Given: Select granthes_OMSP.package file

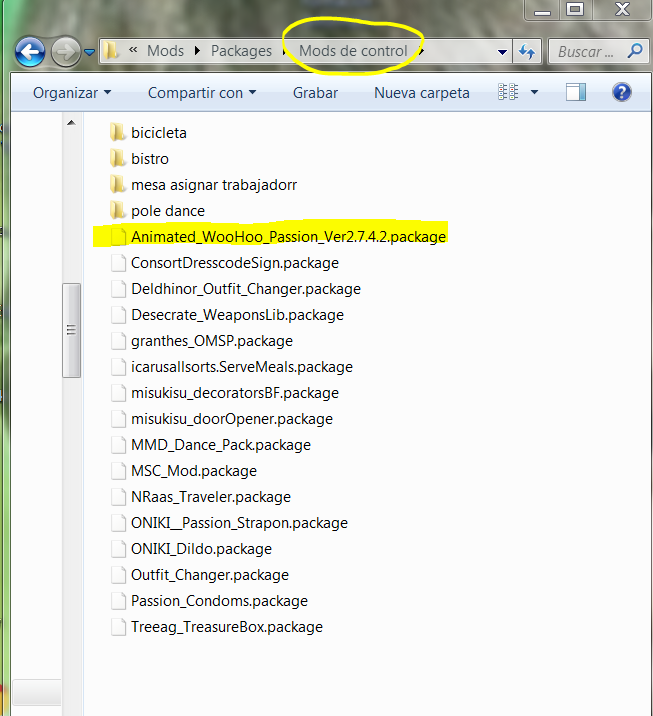Looking at the screenshot, I should tap(211, 341).
